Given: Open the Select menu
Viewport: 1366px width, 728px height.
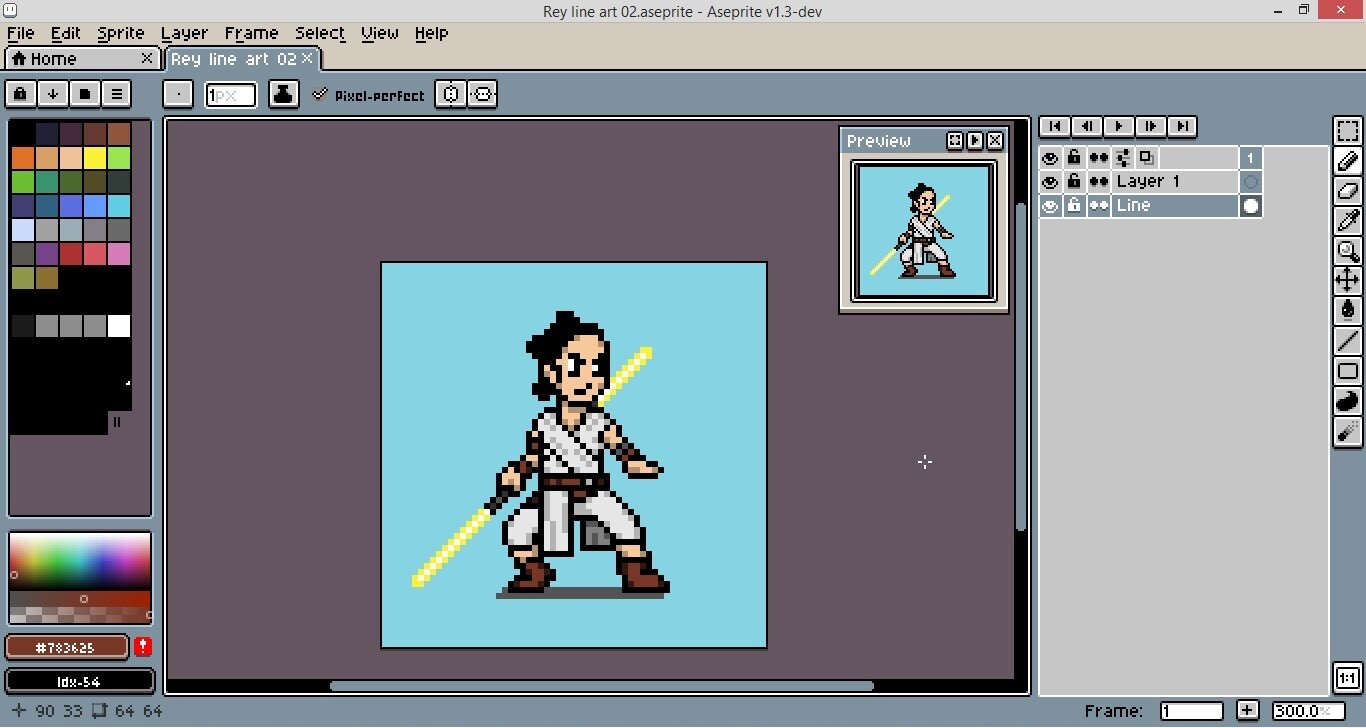Looking at the screenshot, I should (320, 33).
